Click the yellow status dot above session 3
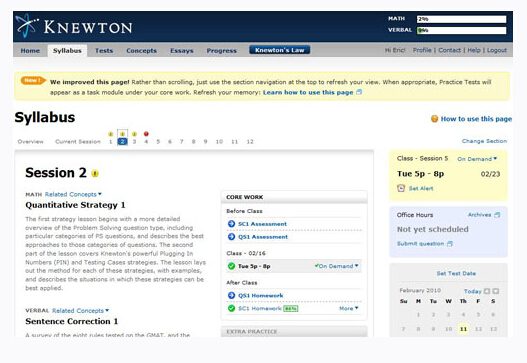Screen dimensions: 527x363 134,134
